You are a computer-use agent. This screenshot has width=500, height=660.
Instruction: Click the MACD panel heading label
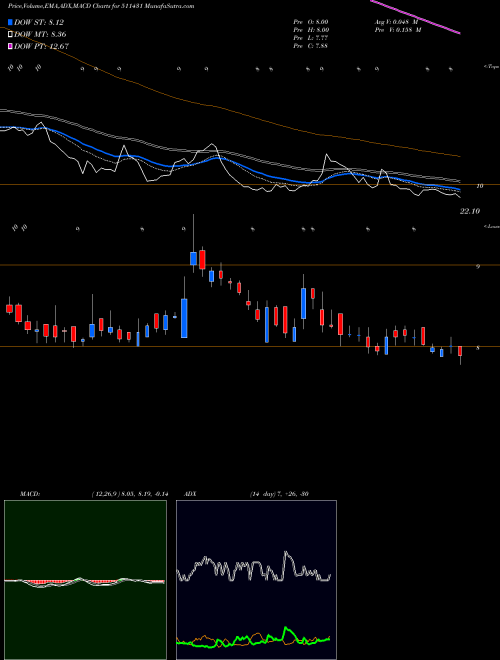pos(30,494)
